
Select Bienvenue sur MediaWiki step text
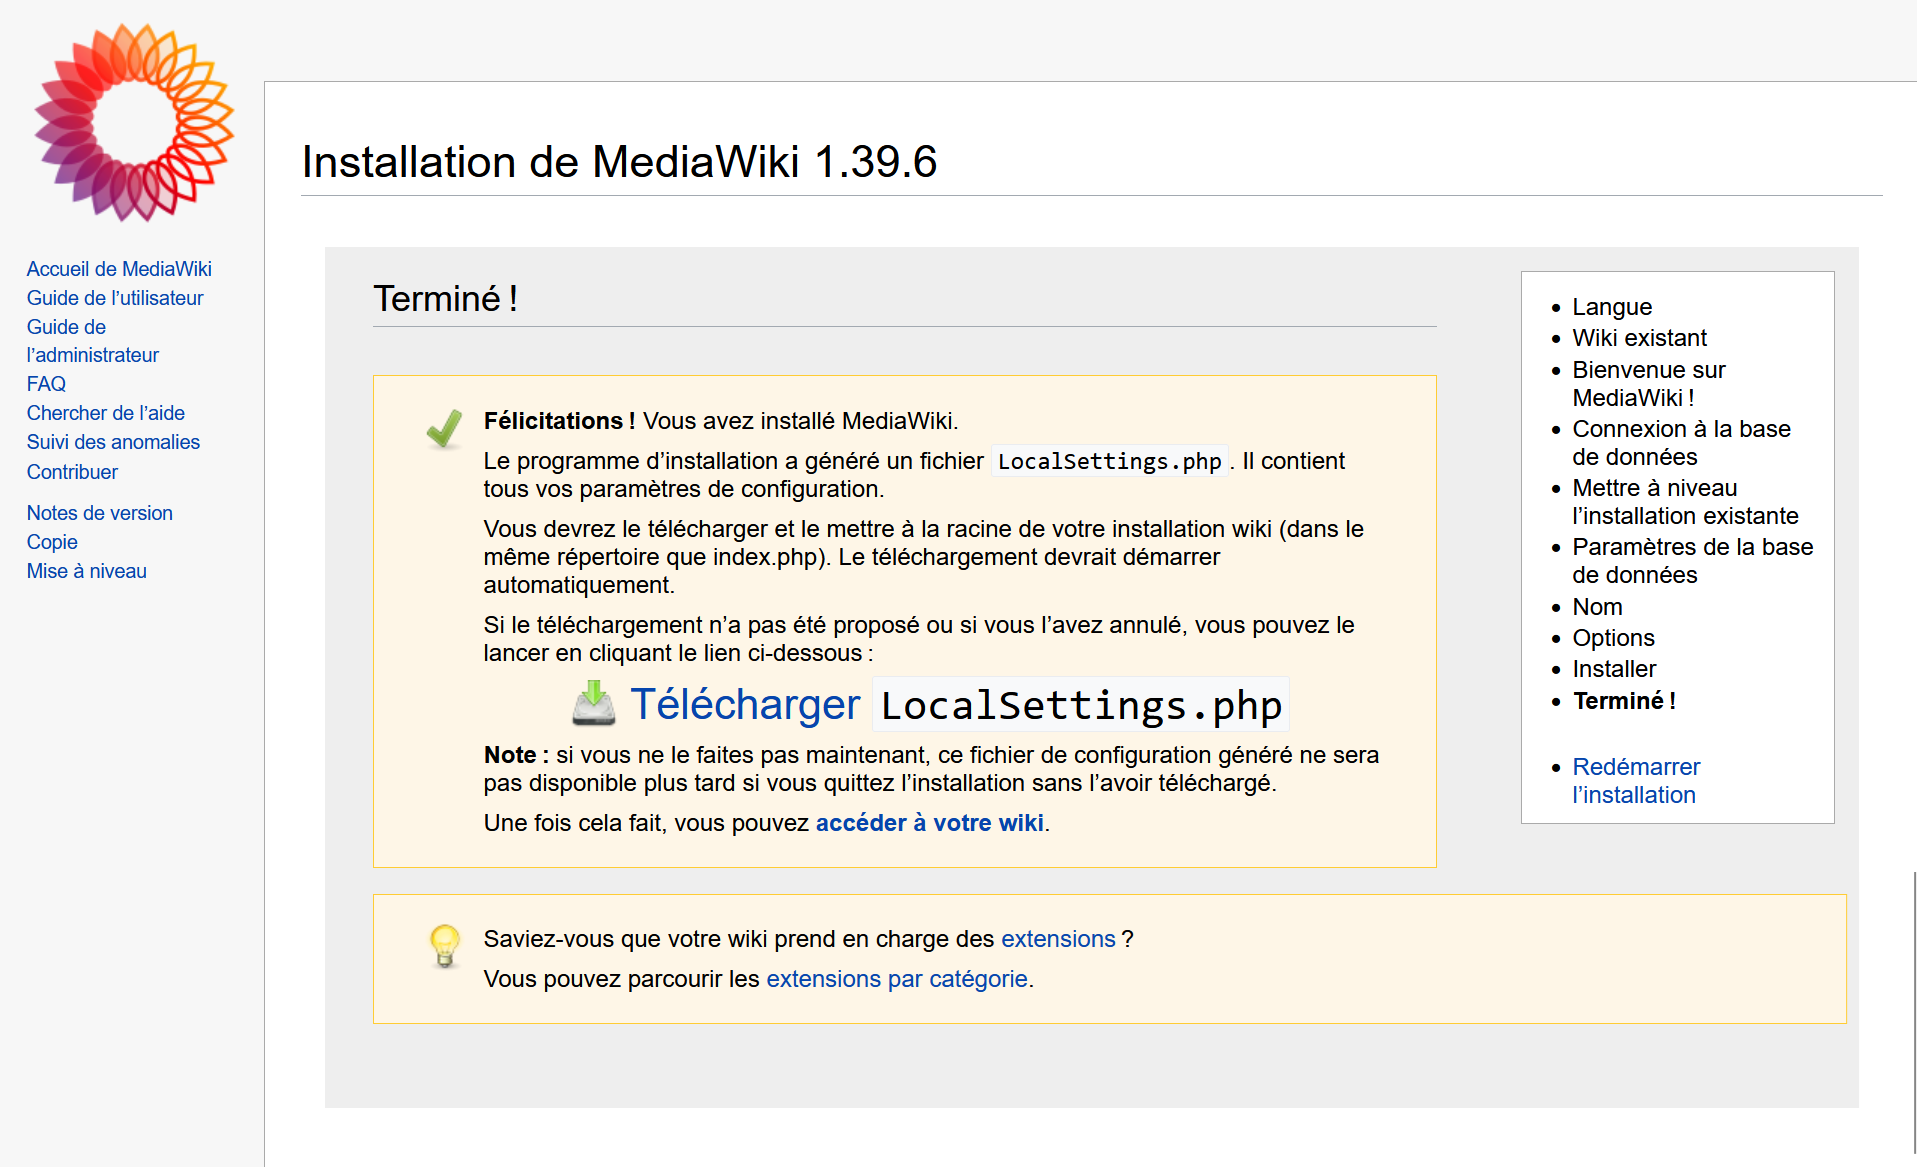(1649, 384)
